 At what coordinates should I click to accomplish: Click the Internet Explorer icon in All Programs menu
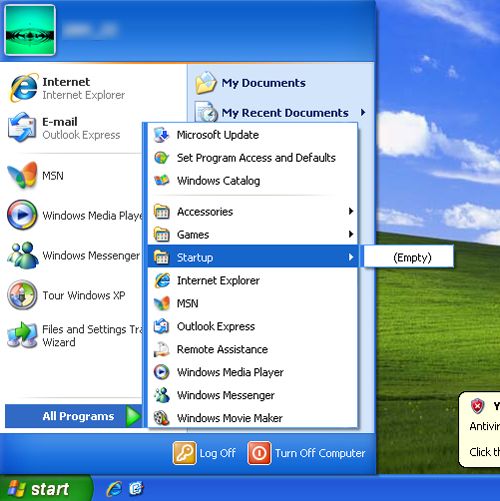(x=162, y=280)
